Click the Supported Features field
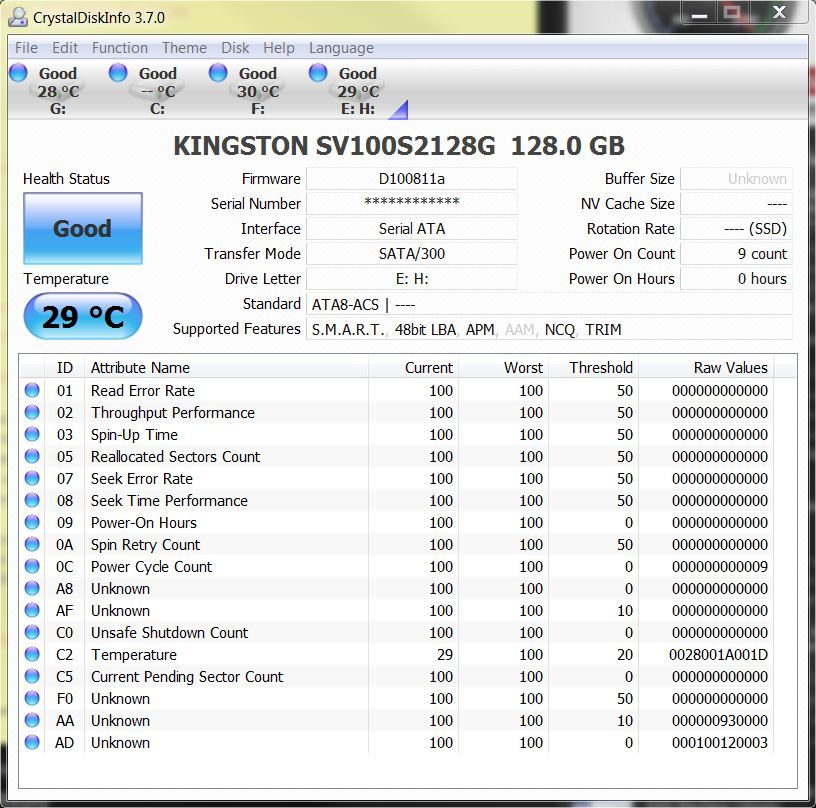The height and width of the screenshot is (808, 816). coord(550,329)
